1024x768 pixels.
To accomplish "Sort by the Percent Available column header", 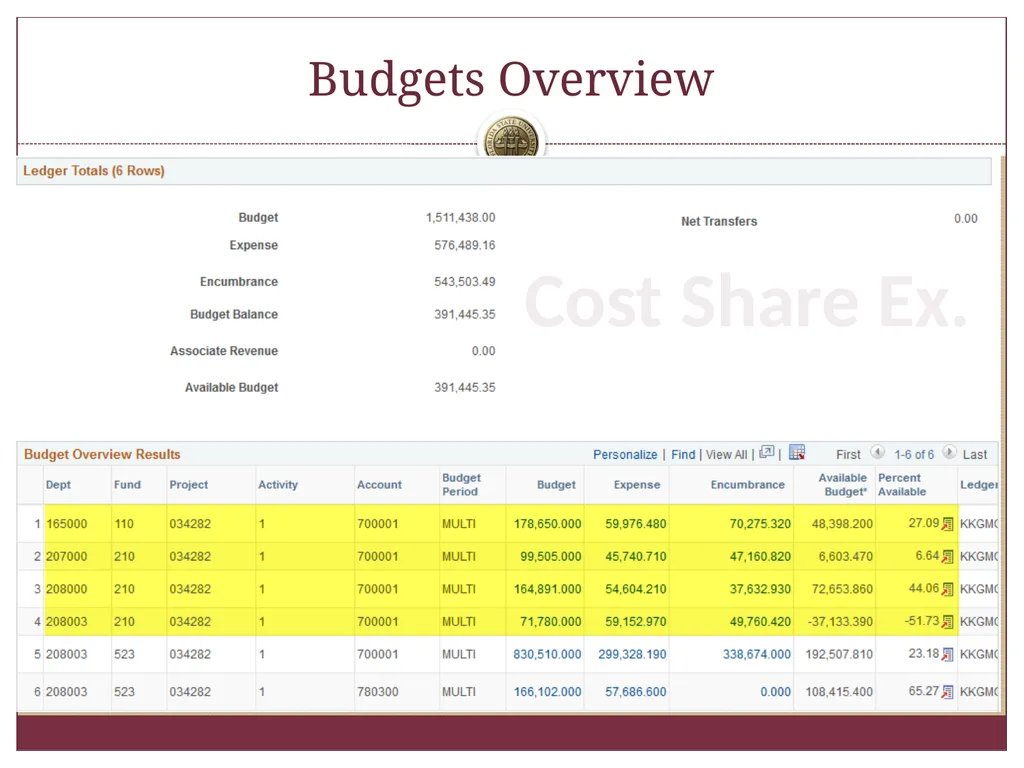I will pos(902,485).
